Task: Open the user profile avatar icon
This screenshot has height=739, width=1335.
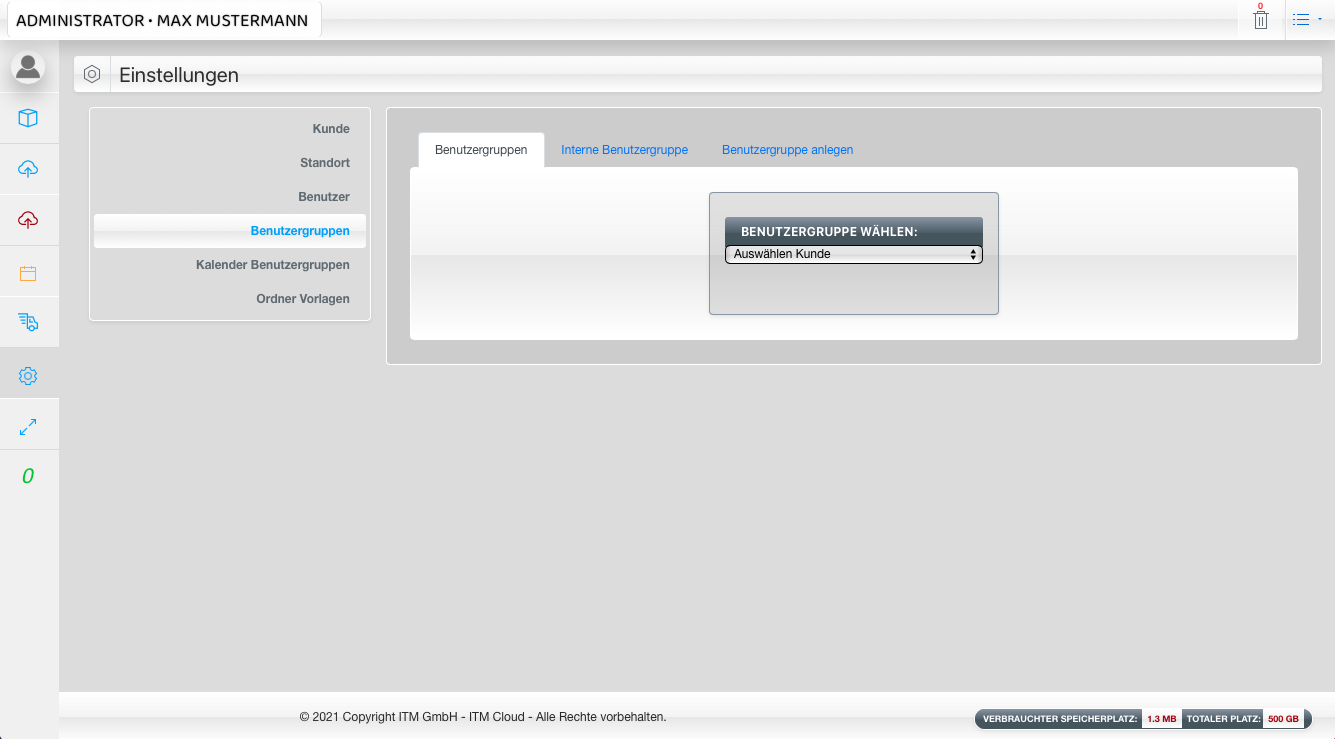Action: (28, 67)
